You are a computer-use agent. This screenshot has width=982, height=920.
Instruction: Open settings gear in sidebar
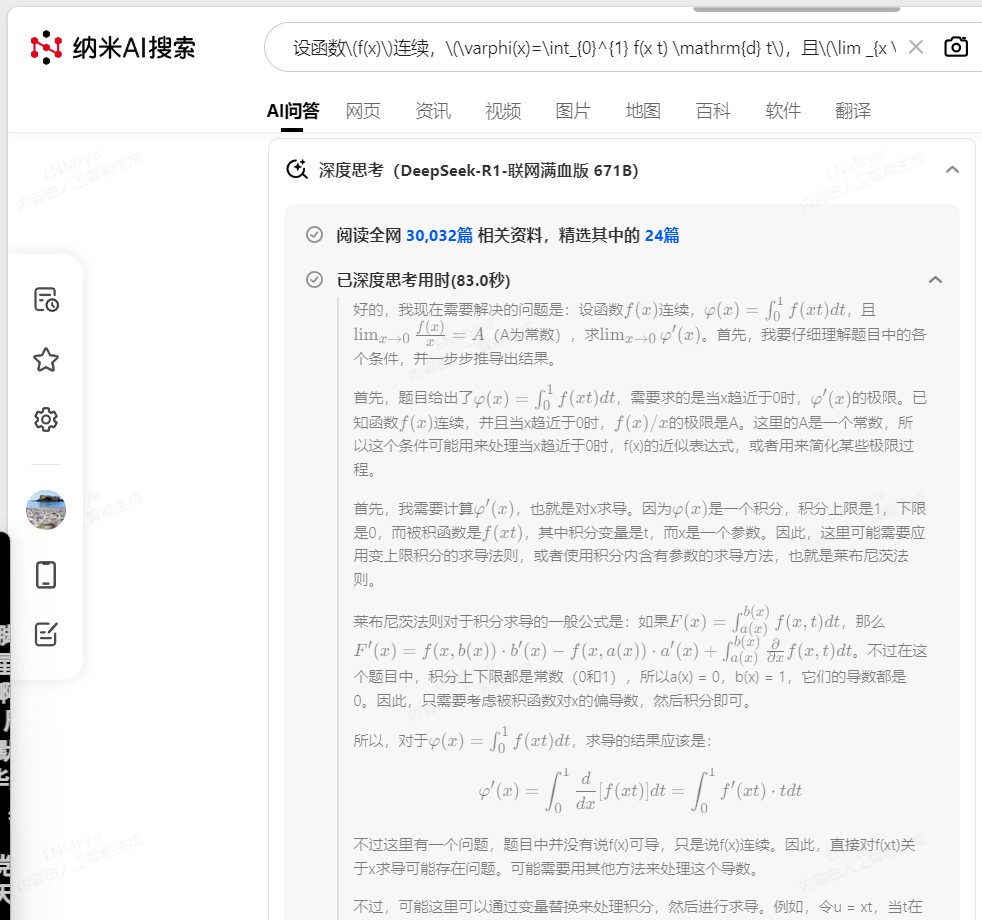click(46, 419)
